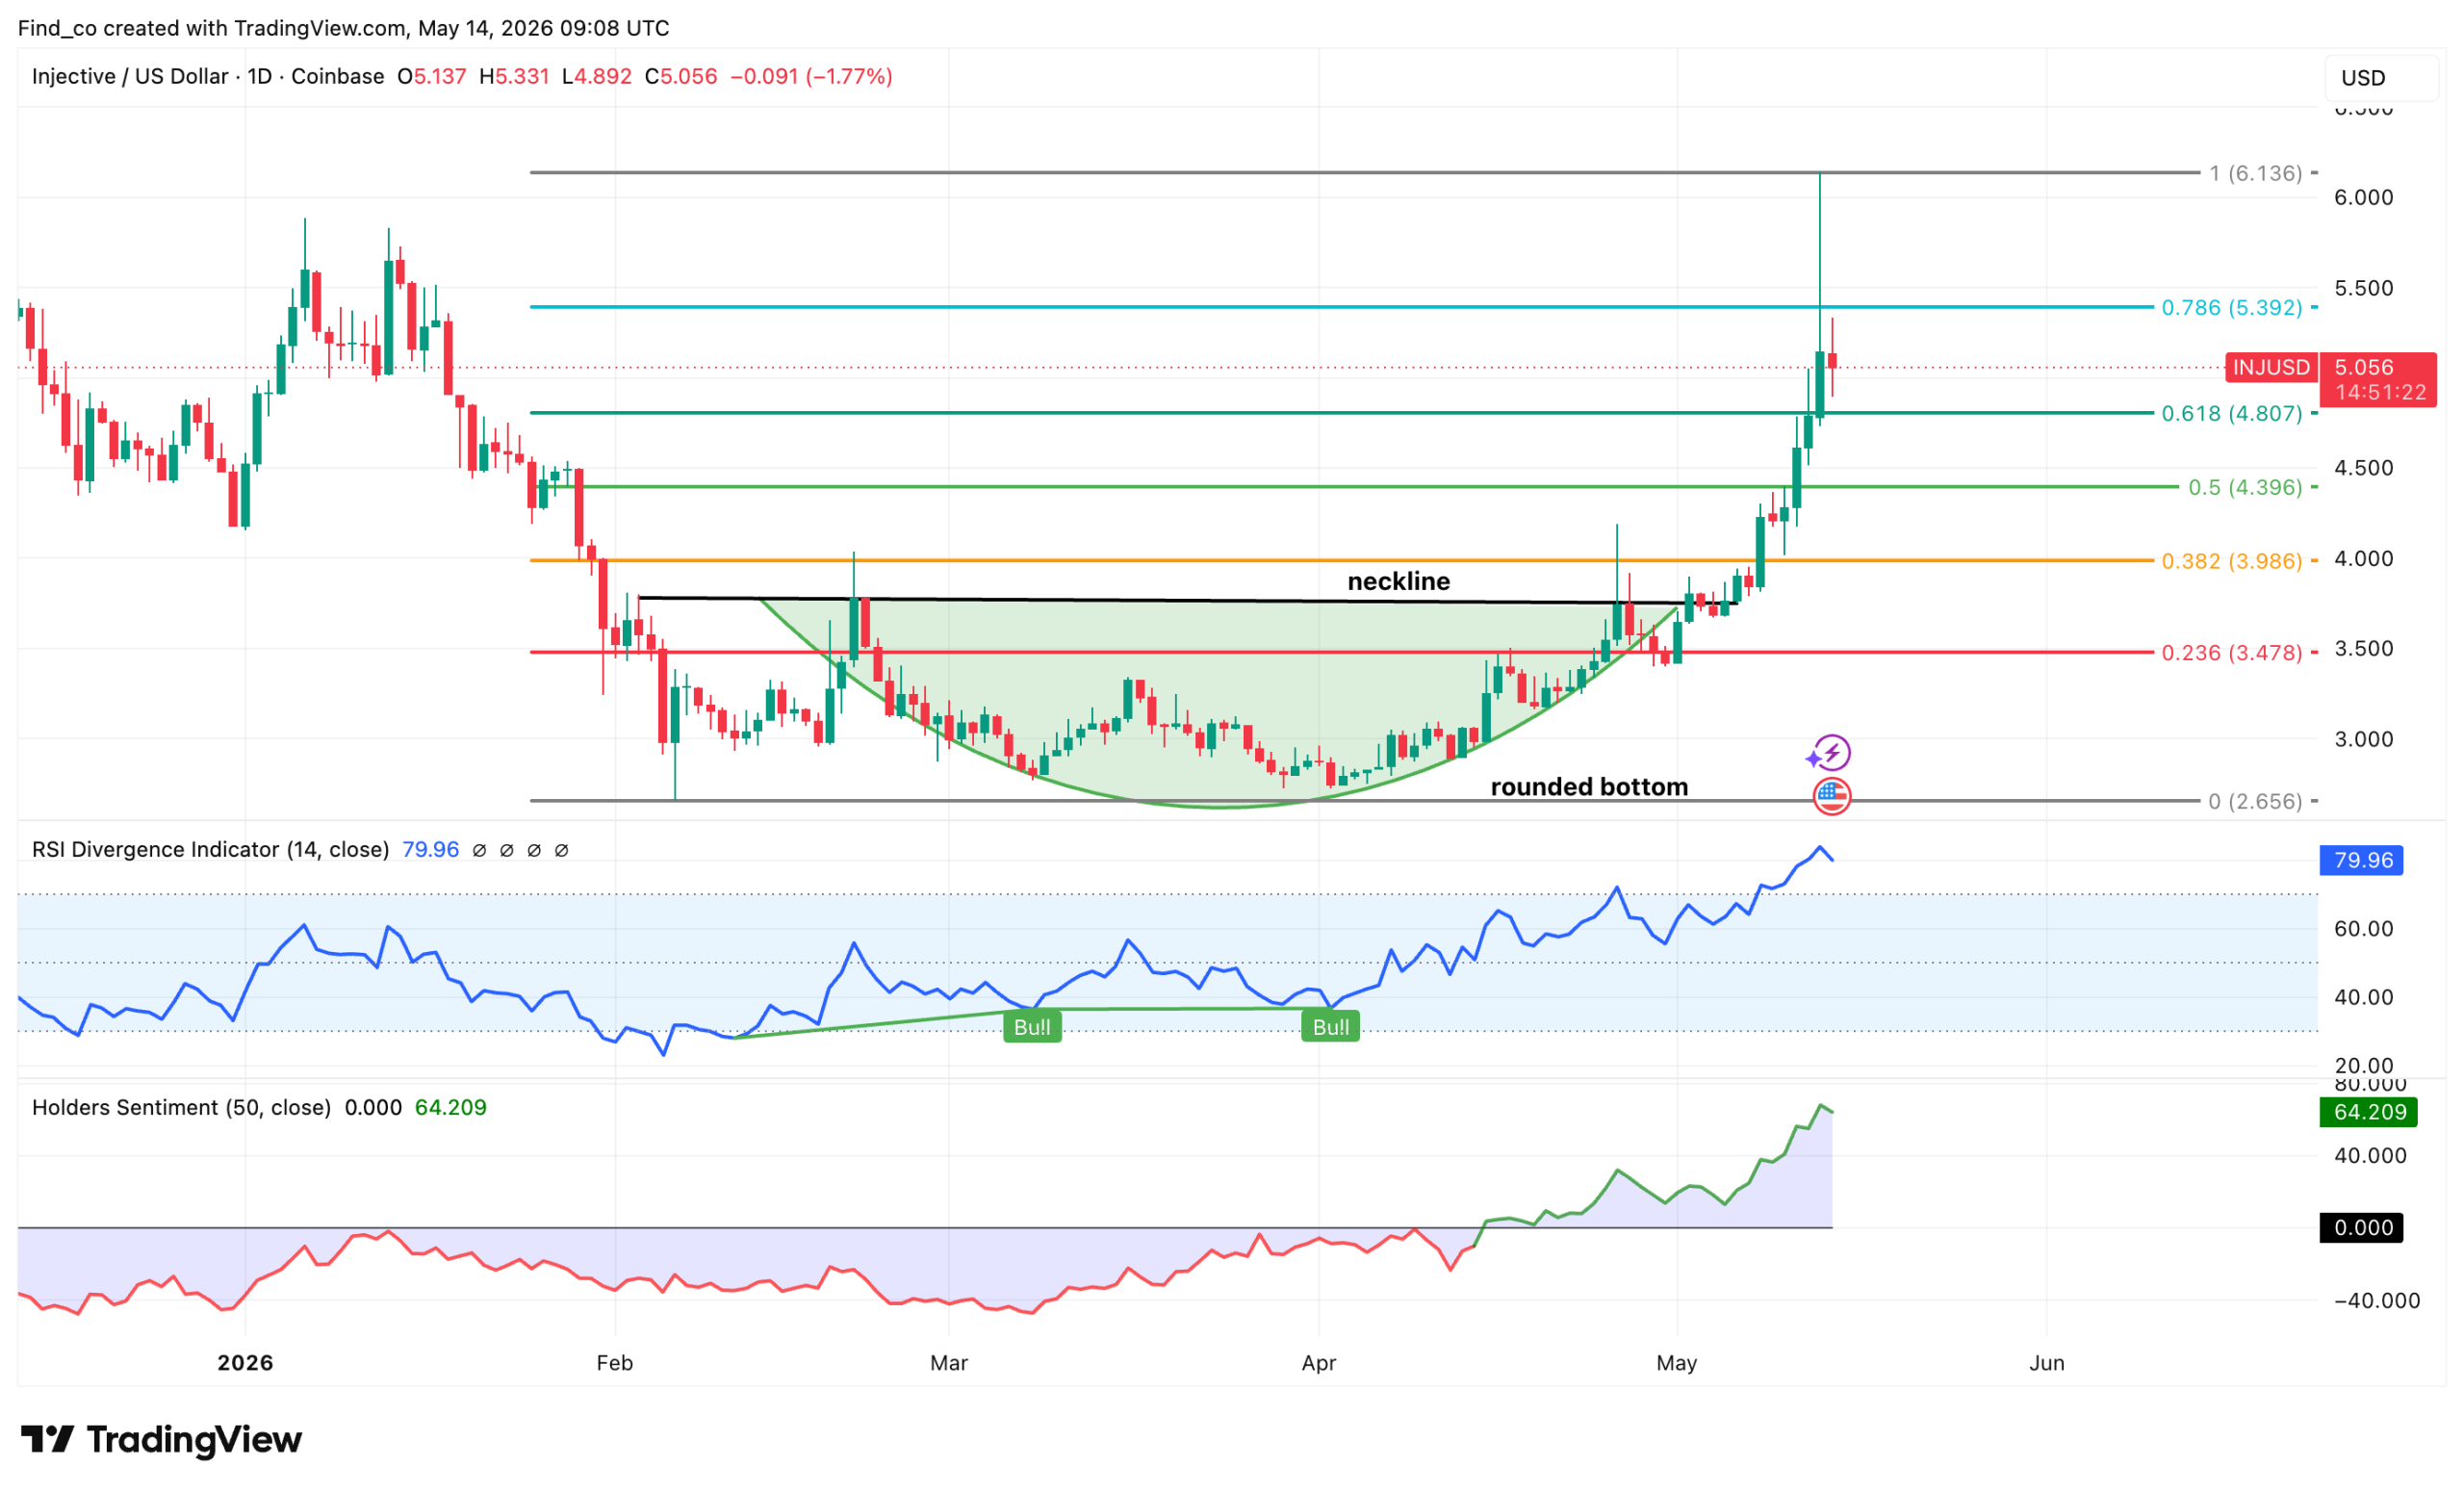The width and height of the screenshot is (2464, 1493).
Task: Click the Mar date axis label
Action: [949, 1362]
